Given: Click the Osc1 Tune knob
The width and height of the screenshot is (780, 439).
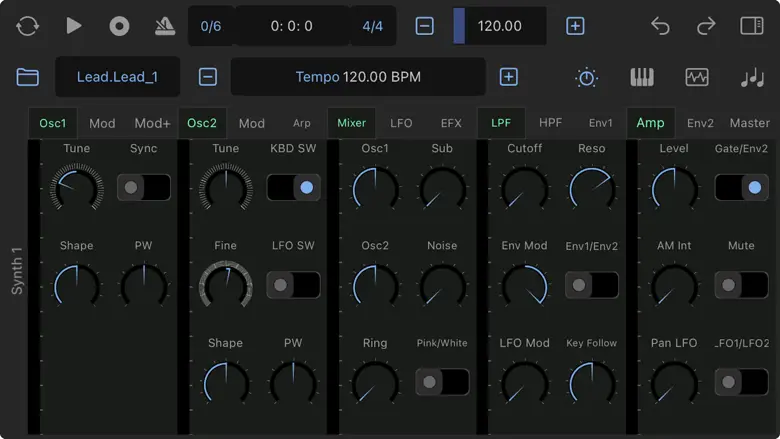Looking at the screenshot, I should coord(77,189).
